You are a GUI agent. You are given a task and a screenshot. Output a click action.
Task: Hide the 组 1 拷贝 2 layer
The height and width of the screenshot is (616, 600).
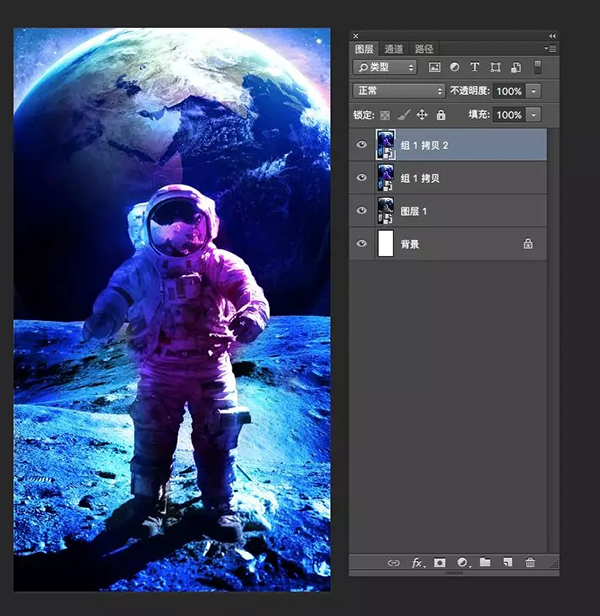click(x=362, y=145)
